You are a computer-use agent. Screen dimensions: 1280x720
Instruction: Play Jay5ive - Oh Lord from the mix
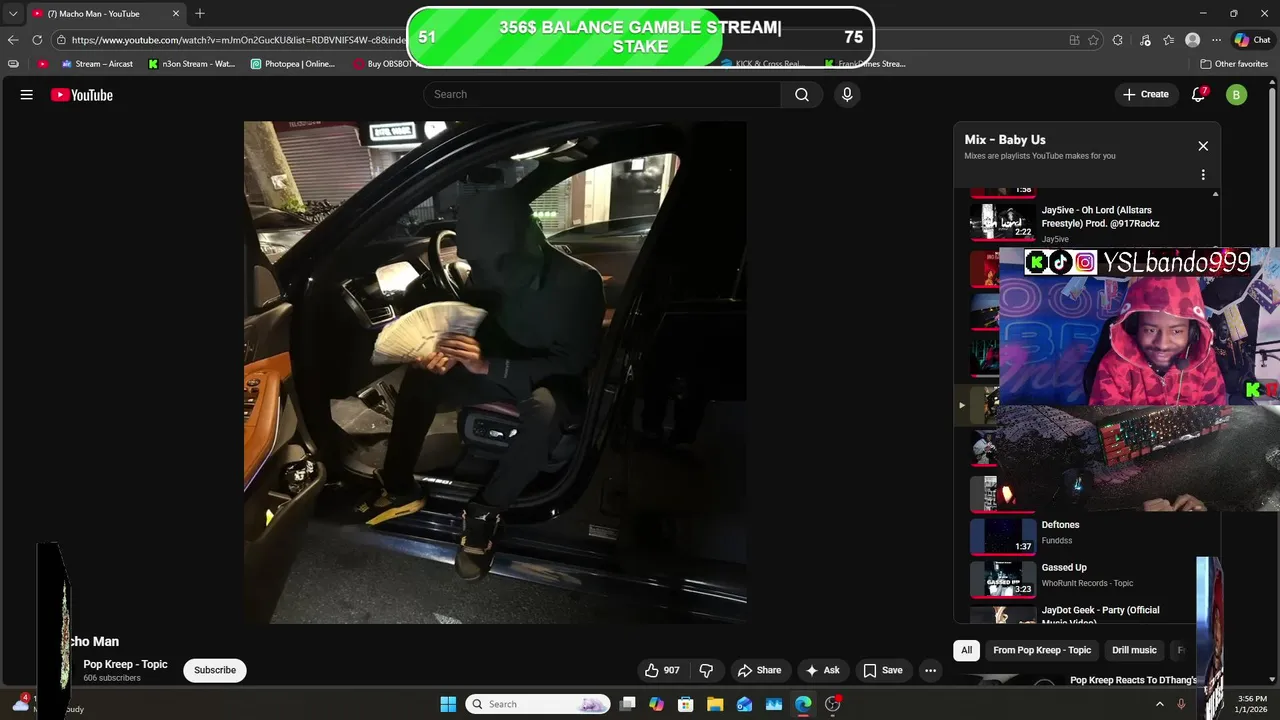coord(1100,217)
